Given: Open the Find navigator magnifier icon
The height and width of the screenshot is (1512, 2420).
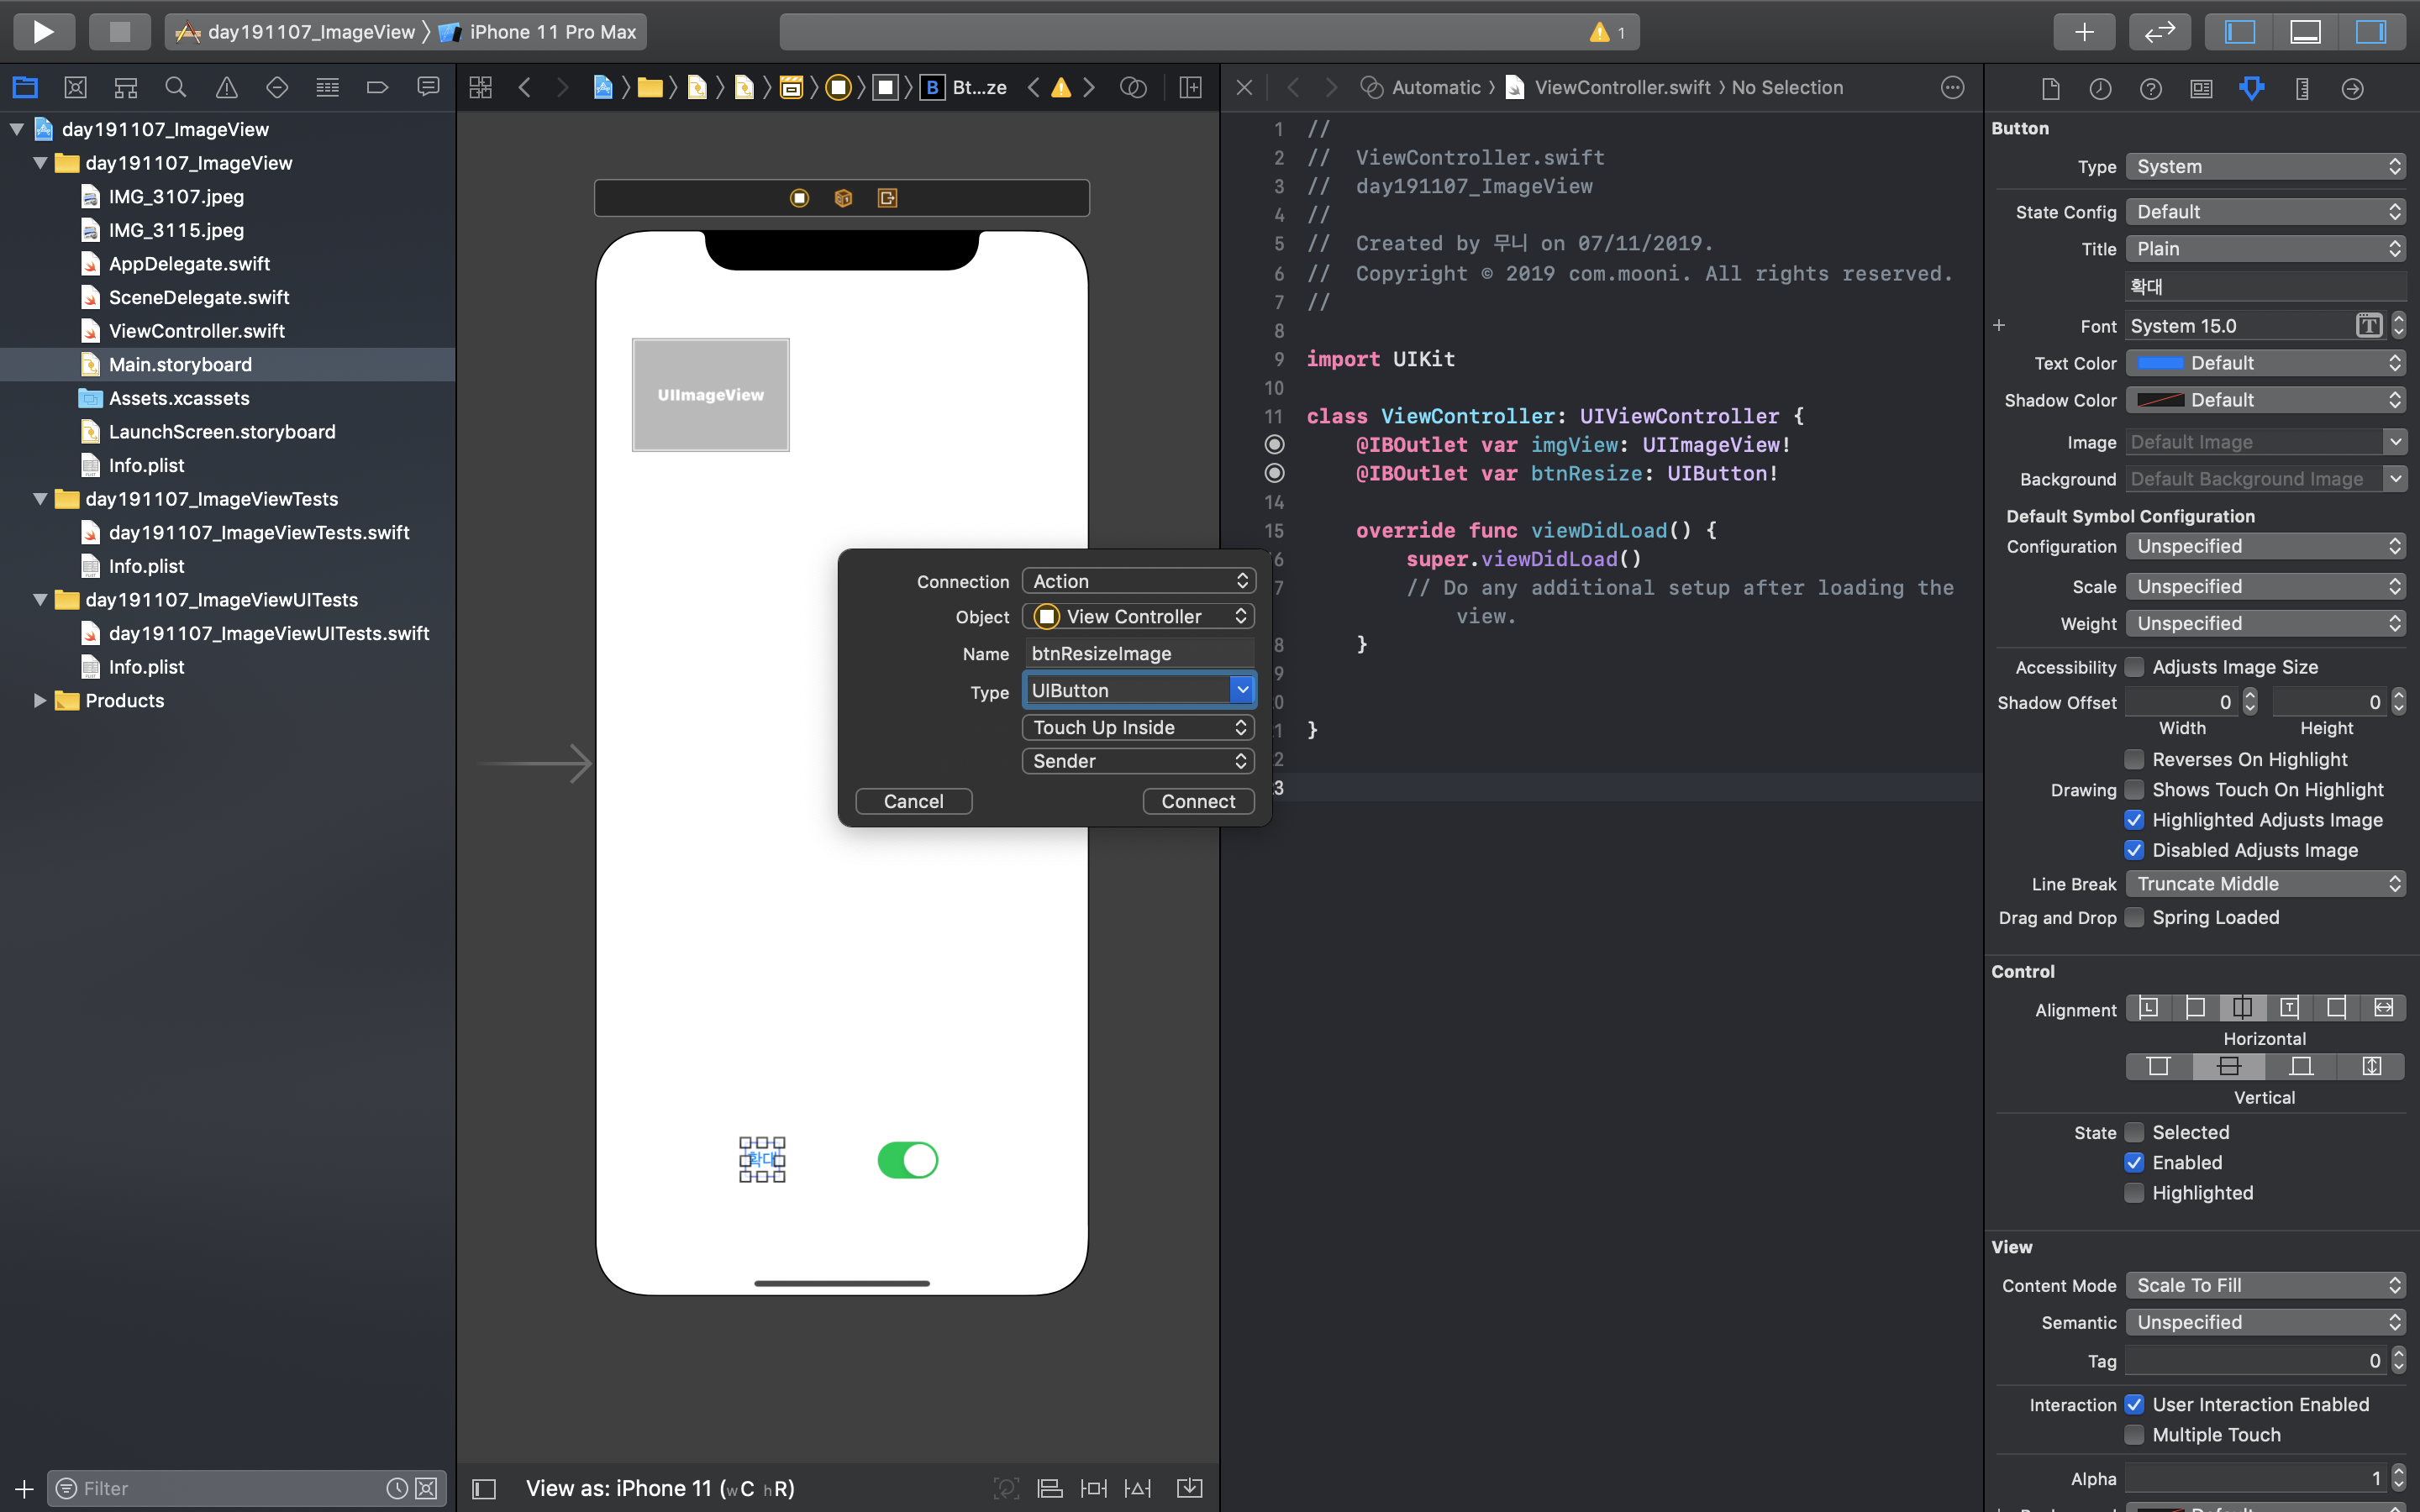Looking at the screenshot, I should [176, 88].
